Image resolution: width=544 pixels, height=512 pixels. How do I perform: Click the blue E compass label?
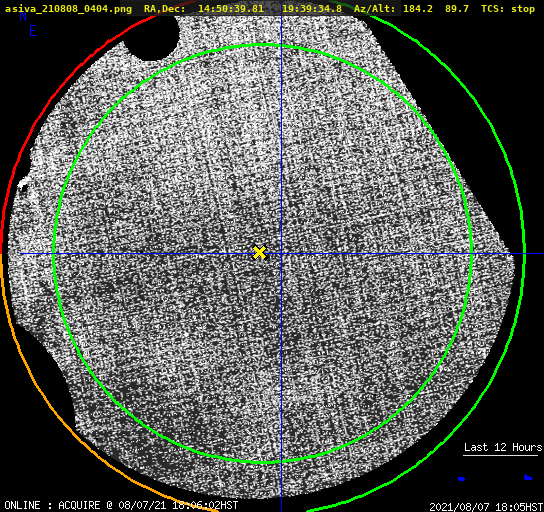(33, 31)
